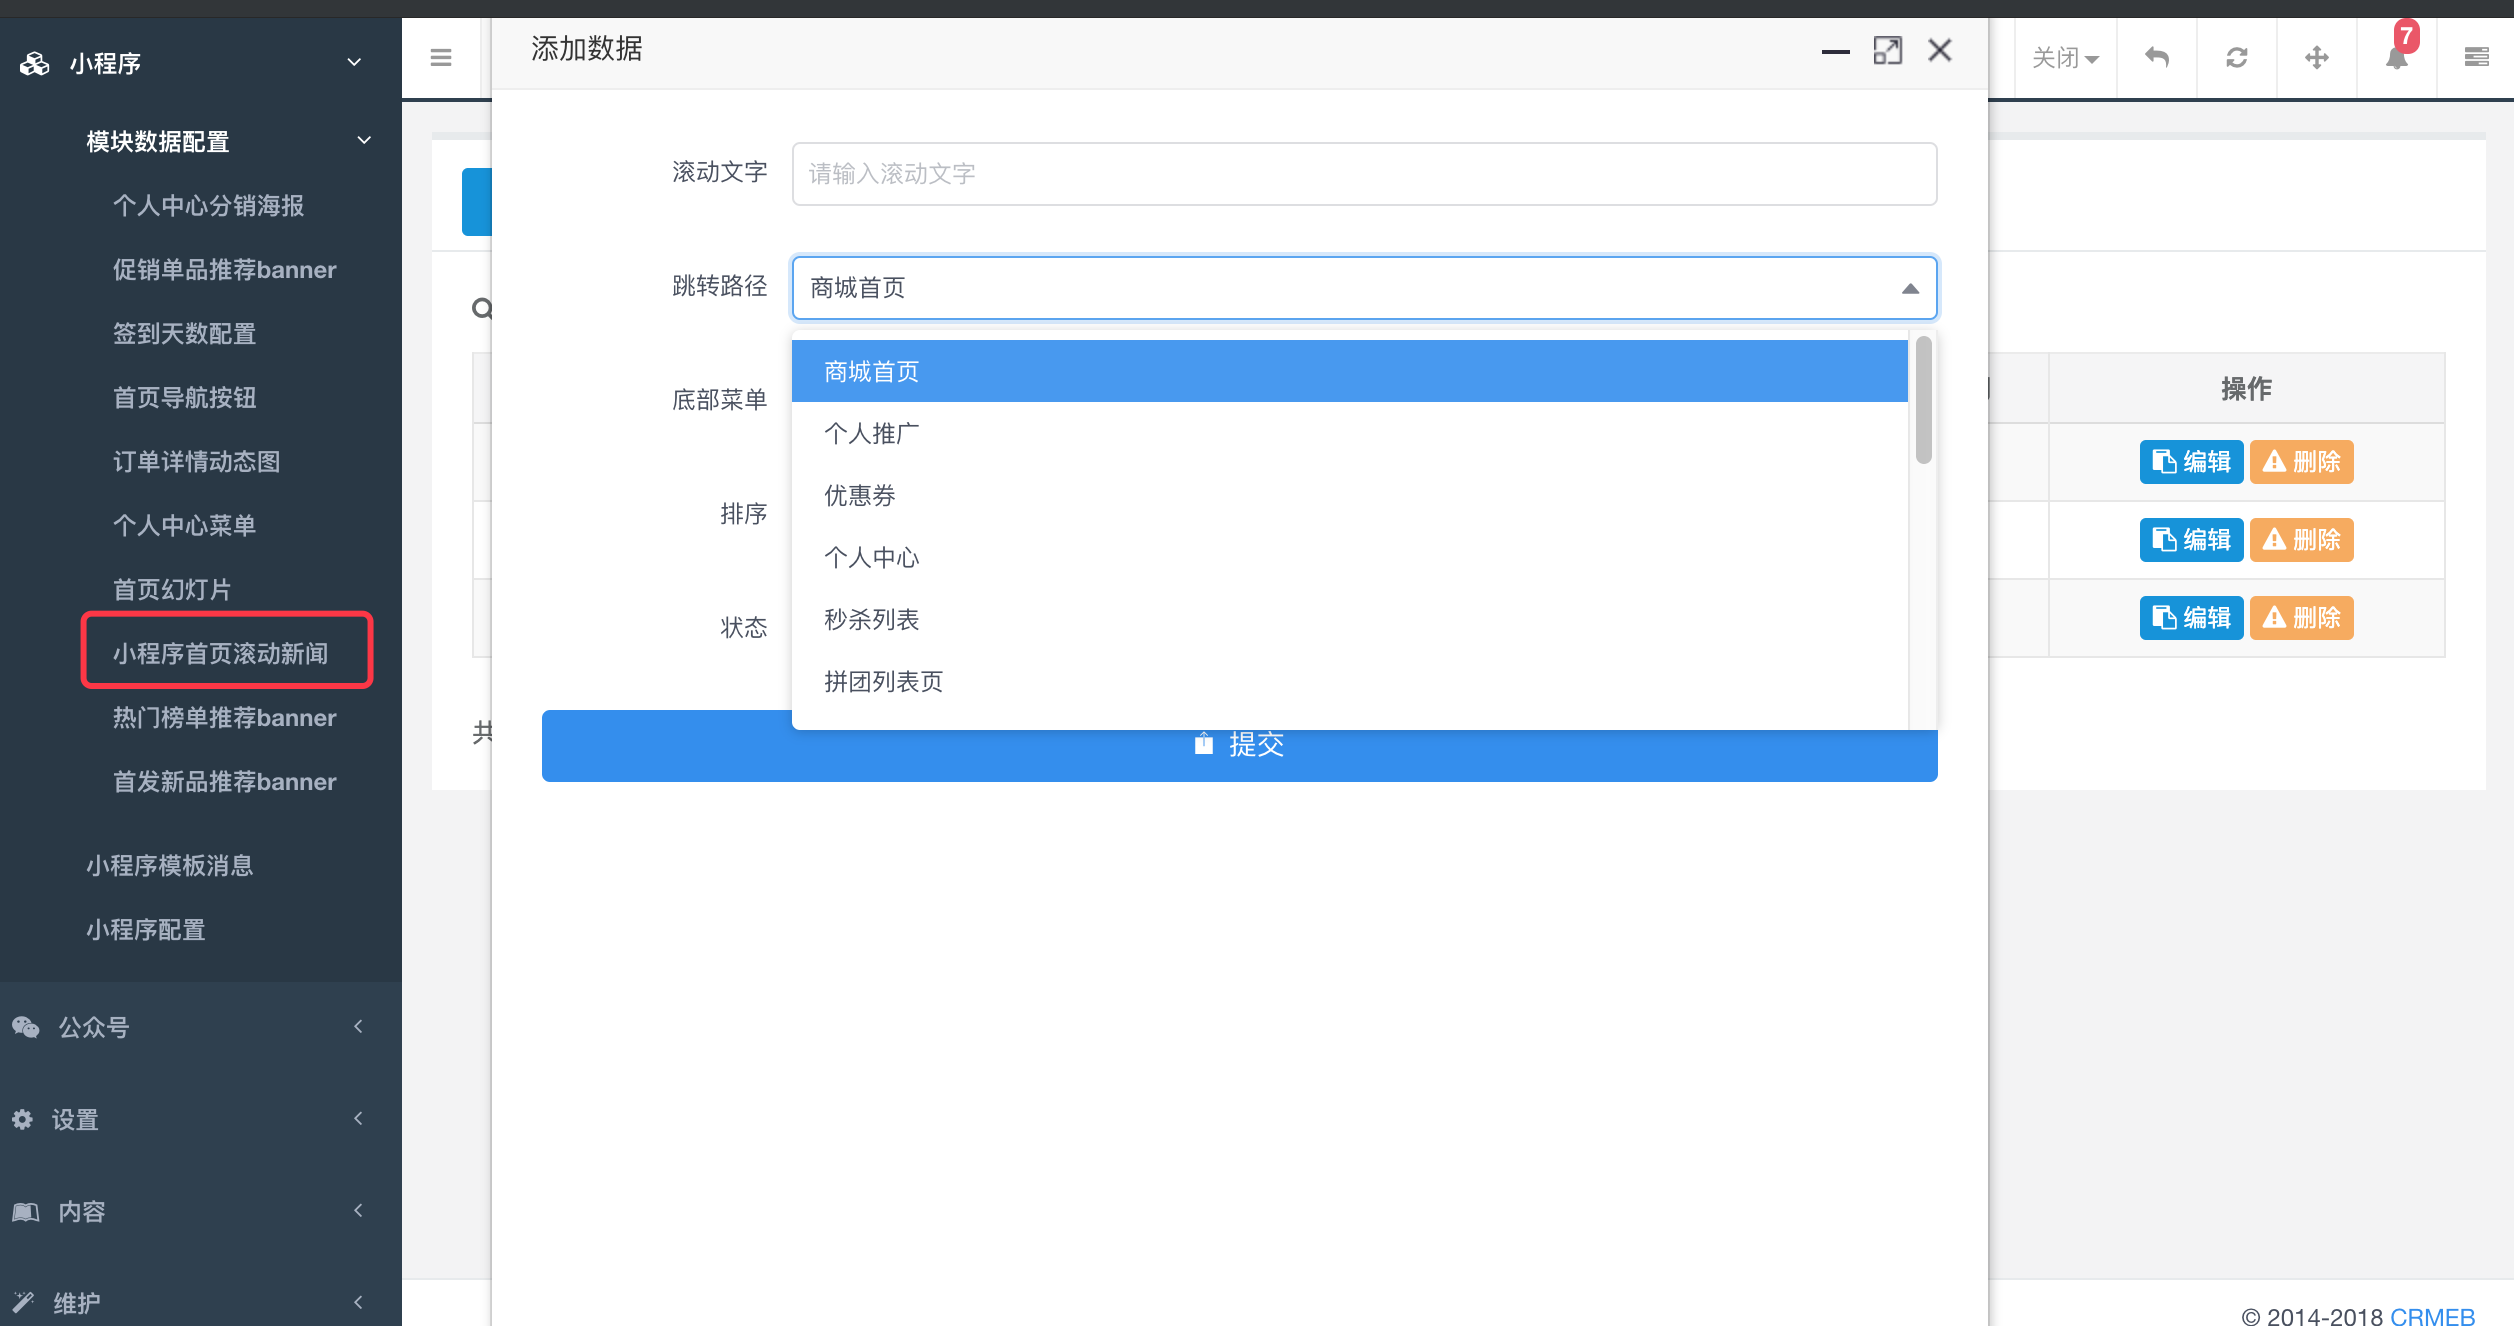Click 编辑 in the first table row
2514x1326 pixels.
(2191, 462)
